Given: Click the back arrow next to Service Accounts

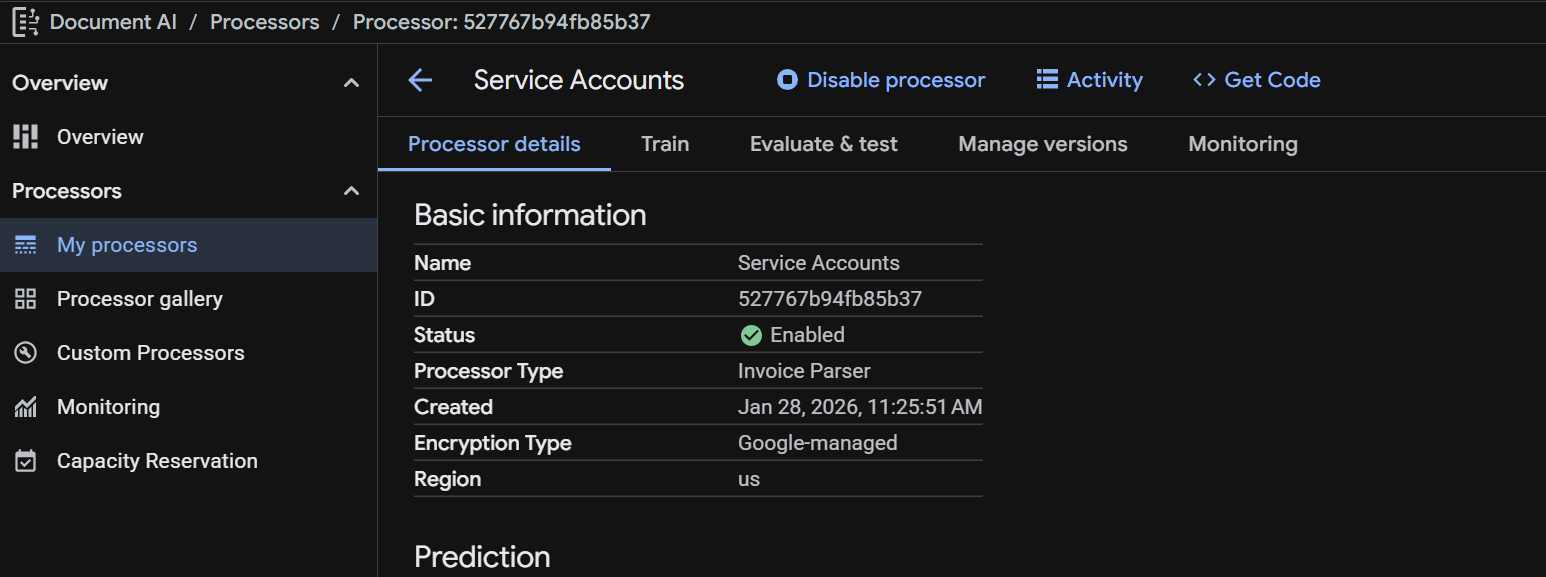Looking at the screenshot, I should (420, 81).
